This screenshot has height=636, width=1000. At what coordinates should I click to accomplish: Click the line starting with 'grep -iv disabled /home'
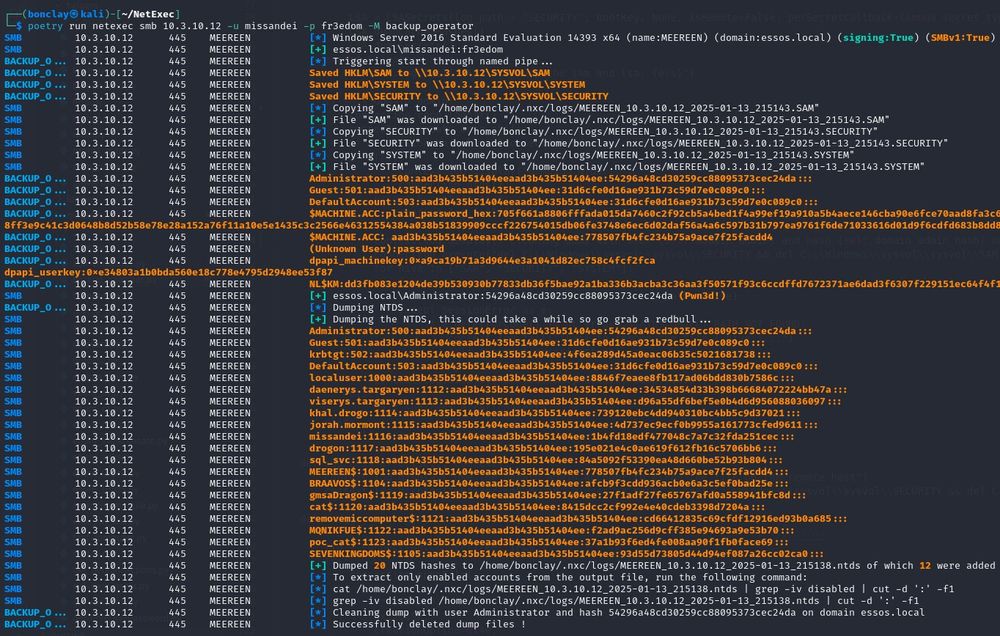click(625, 601)
